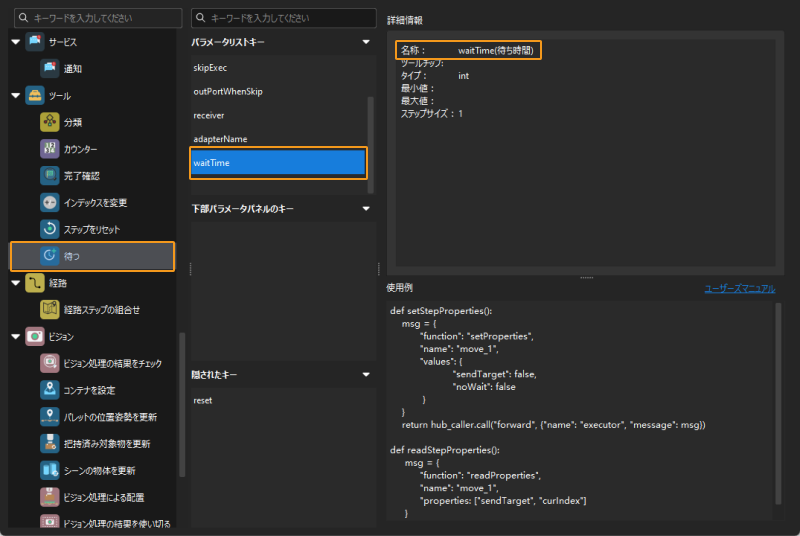Collapse the パラメータリストキー section
Screen dimensions: 800x536
[x=366, y=42]
